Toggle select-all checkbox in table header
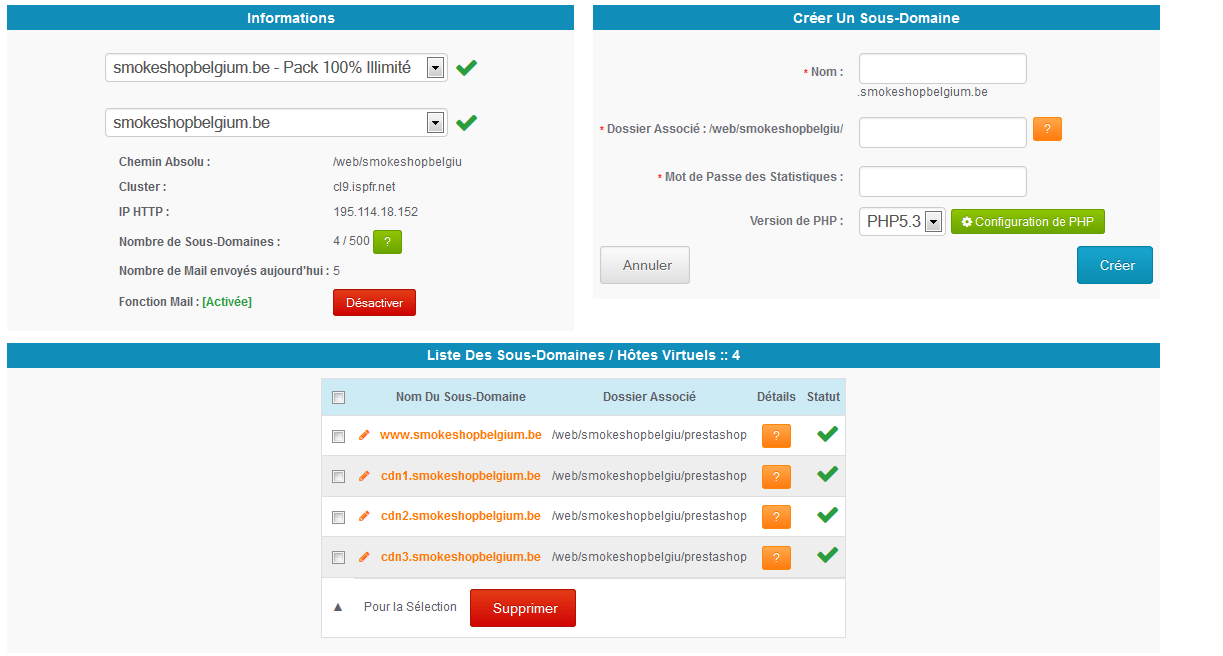 [338, 398]
